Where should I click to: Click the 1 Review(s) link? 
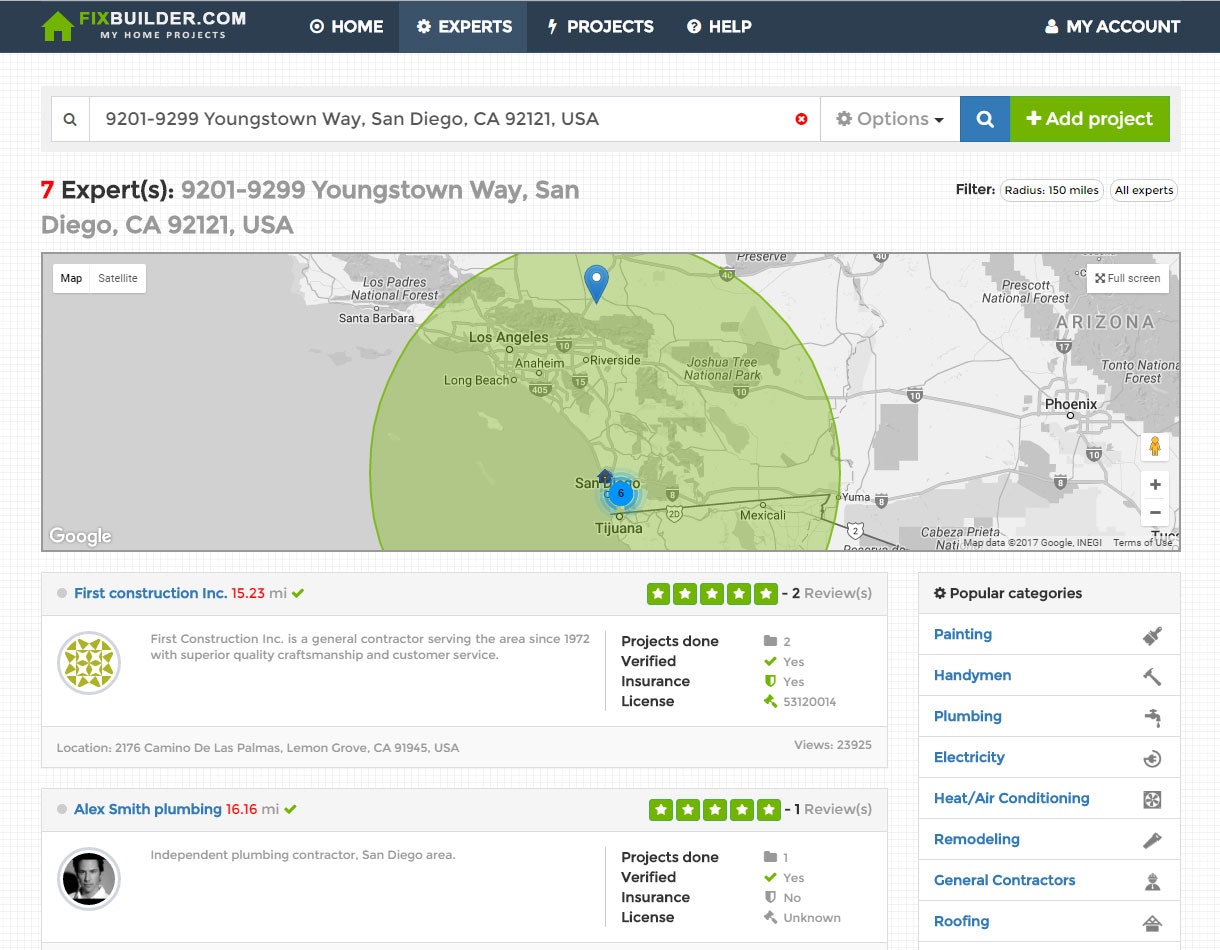(833, 809)
